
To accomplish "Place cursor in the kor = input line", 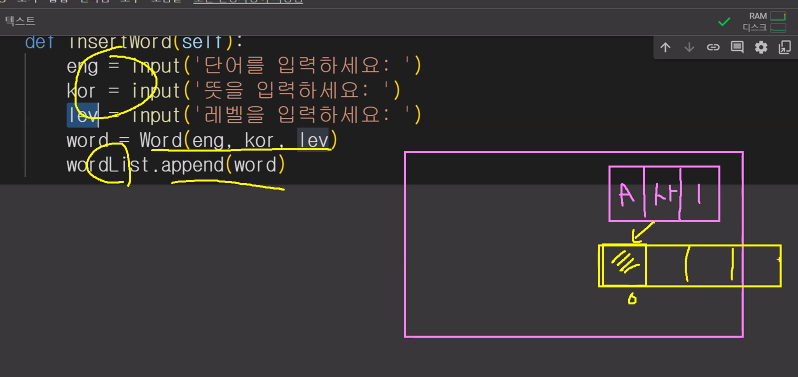I will [234, 91].
